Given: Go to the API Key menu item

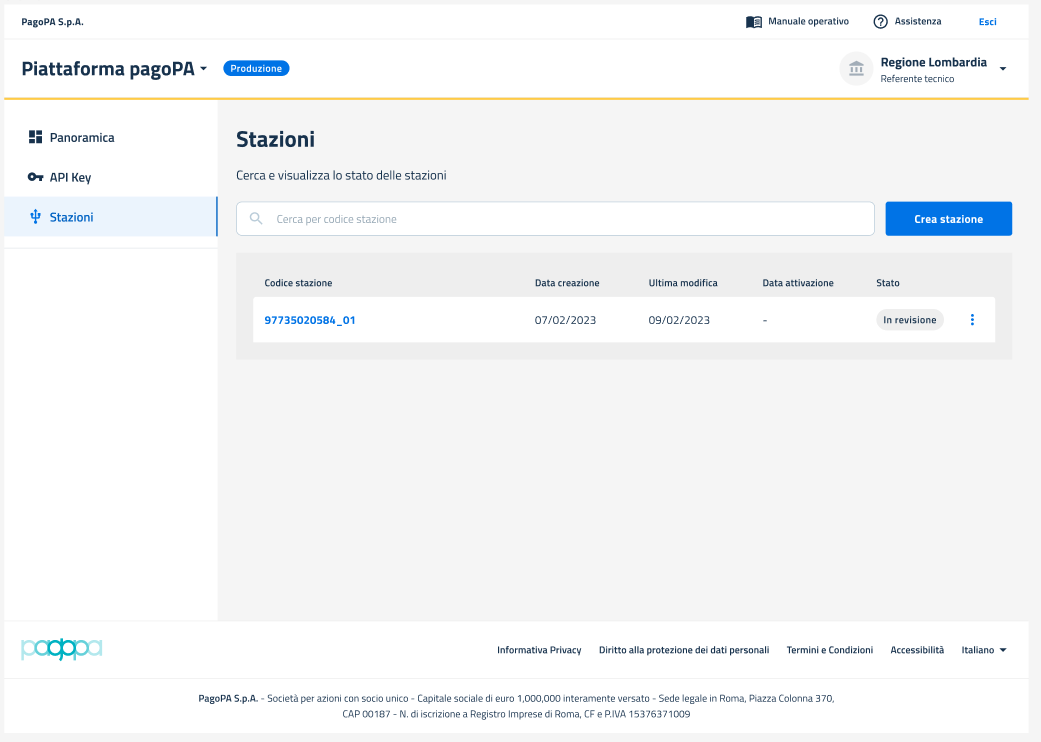Looking at the screenshot, I should click(x=70, y=177).
